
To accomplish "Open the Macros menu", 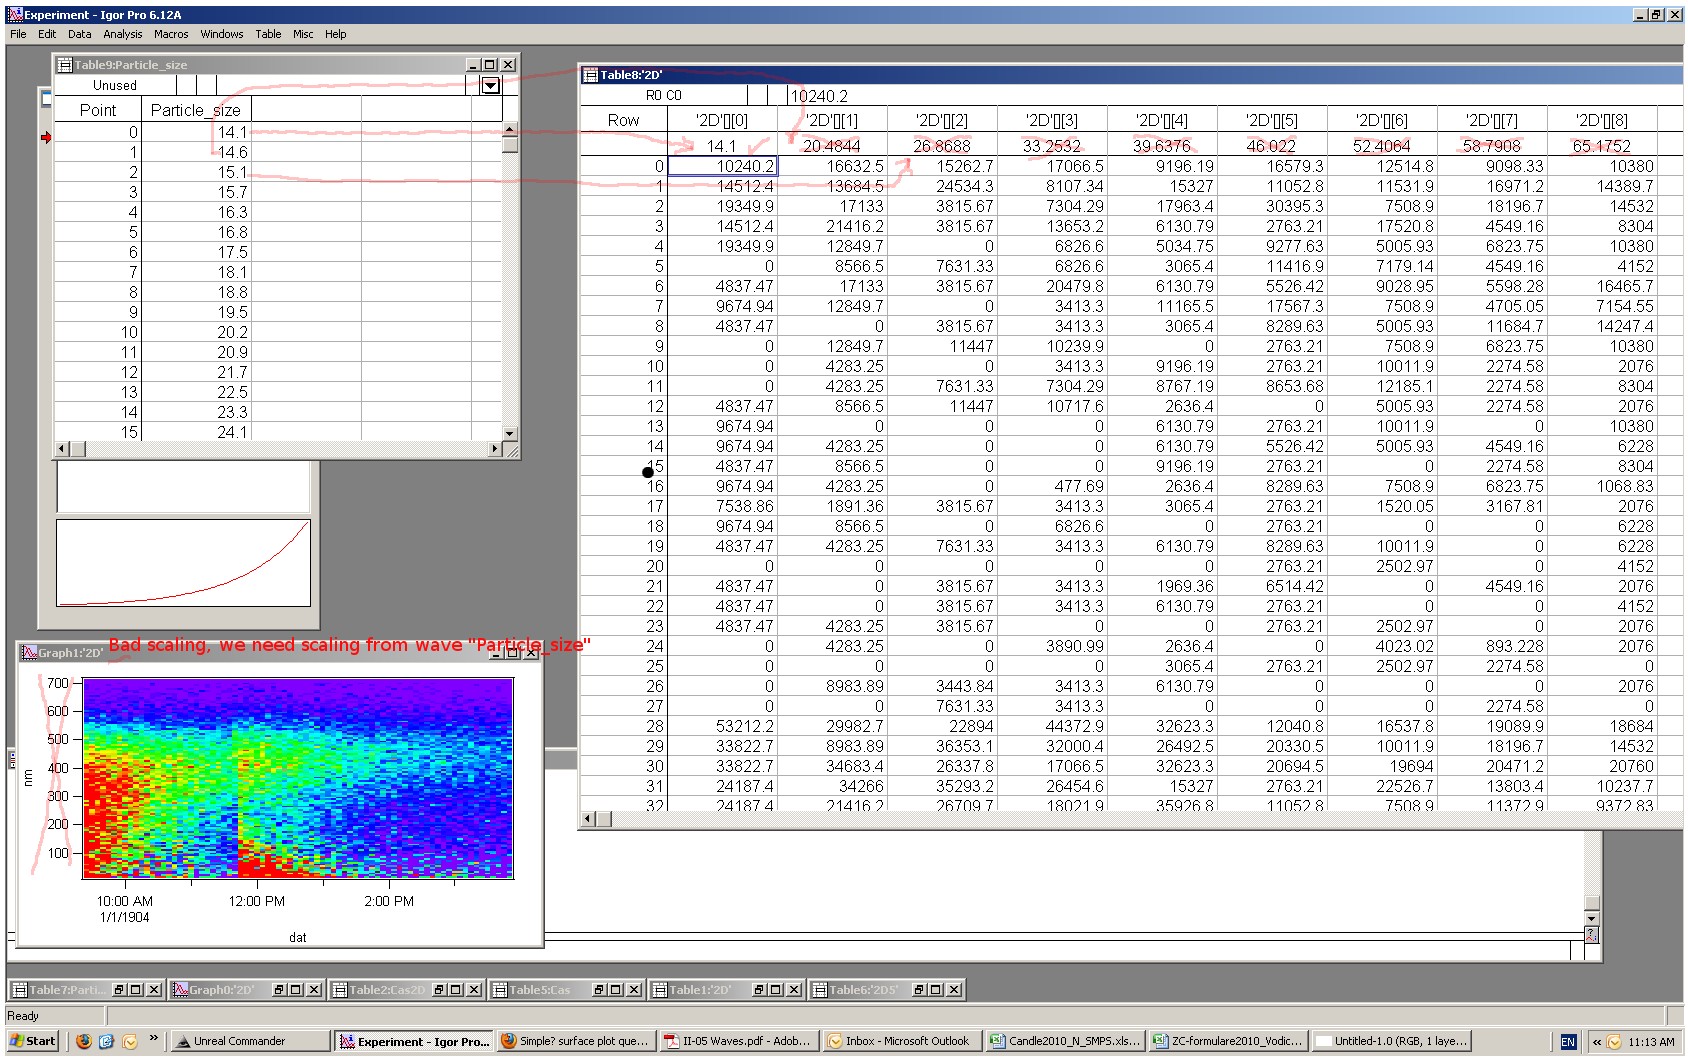I will pos(171,34).
